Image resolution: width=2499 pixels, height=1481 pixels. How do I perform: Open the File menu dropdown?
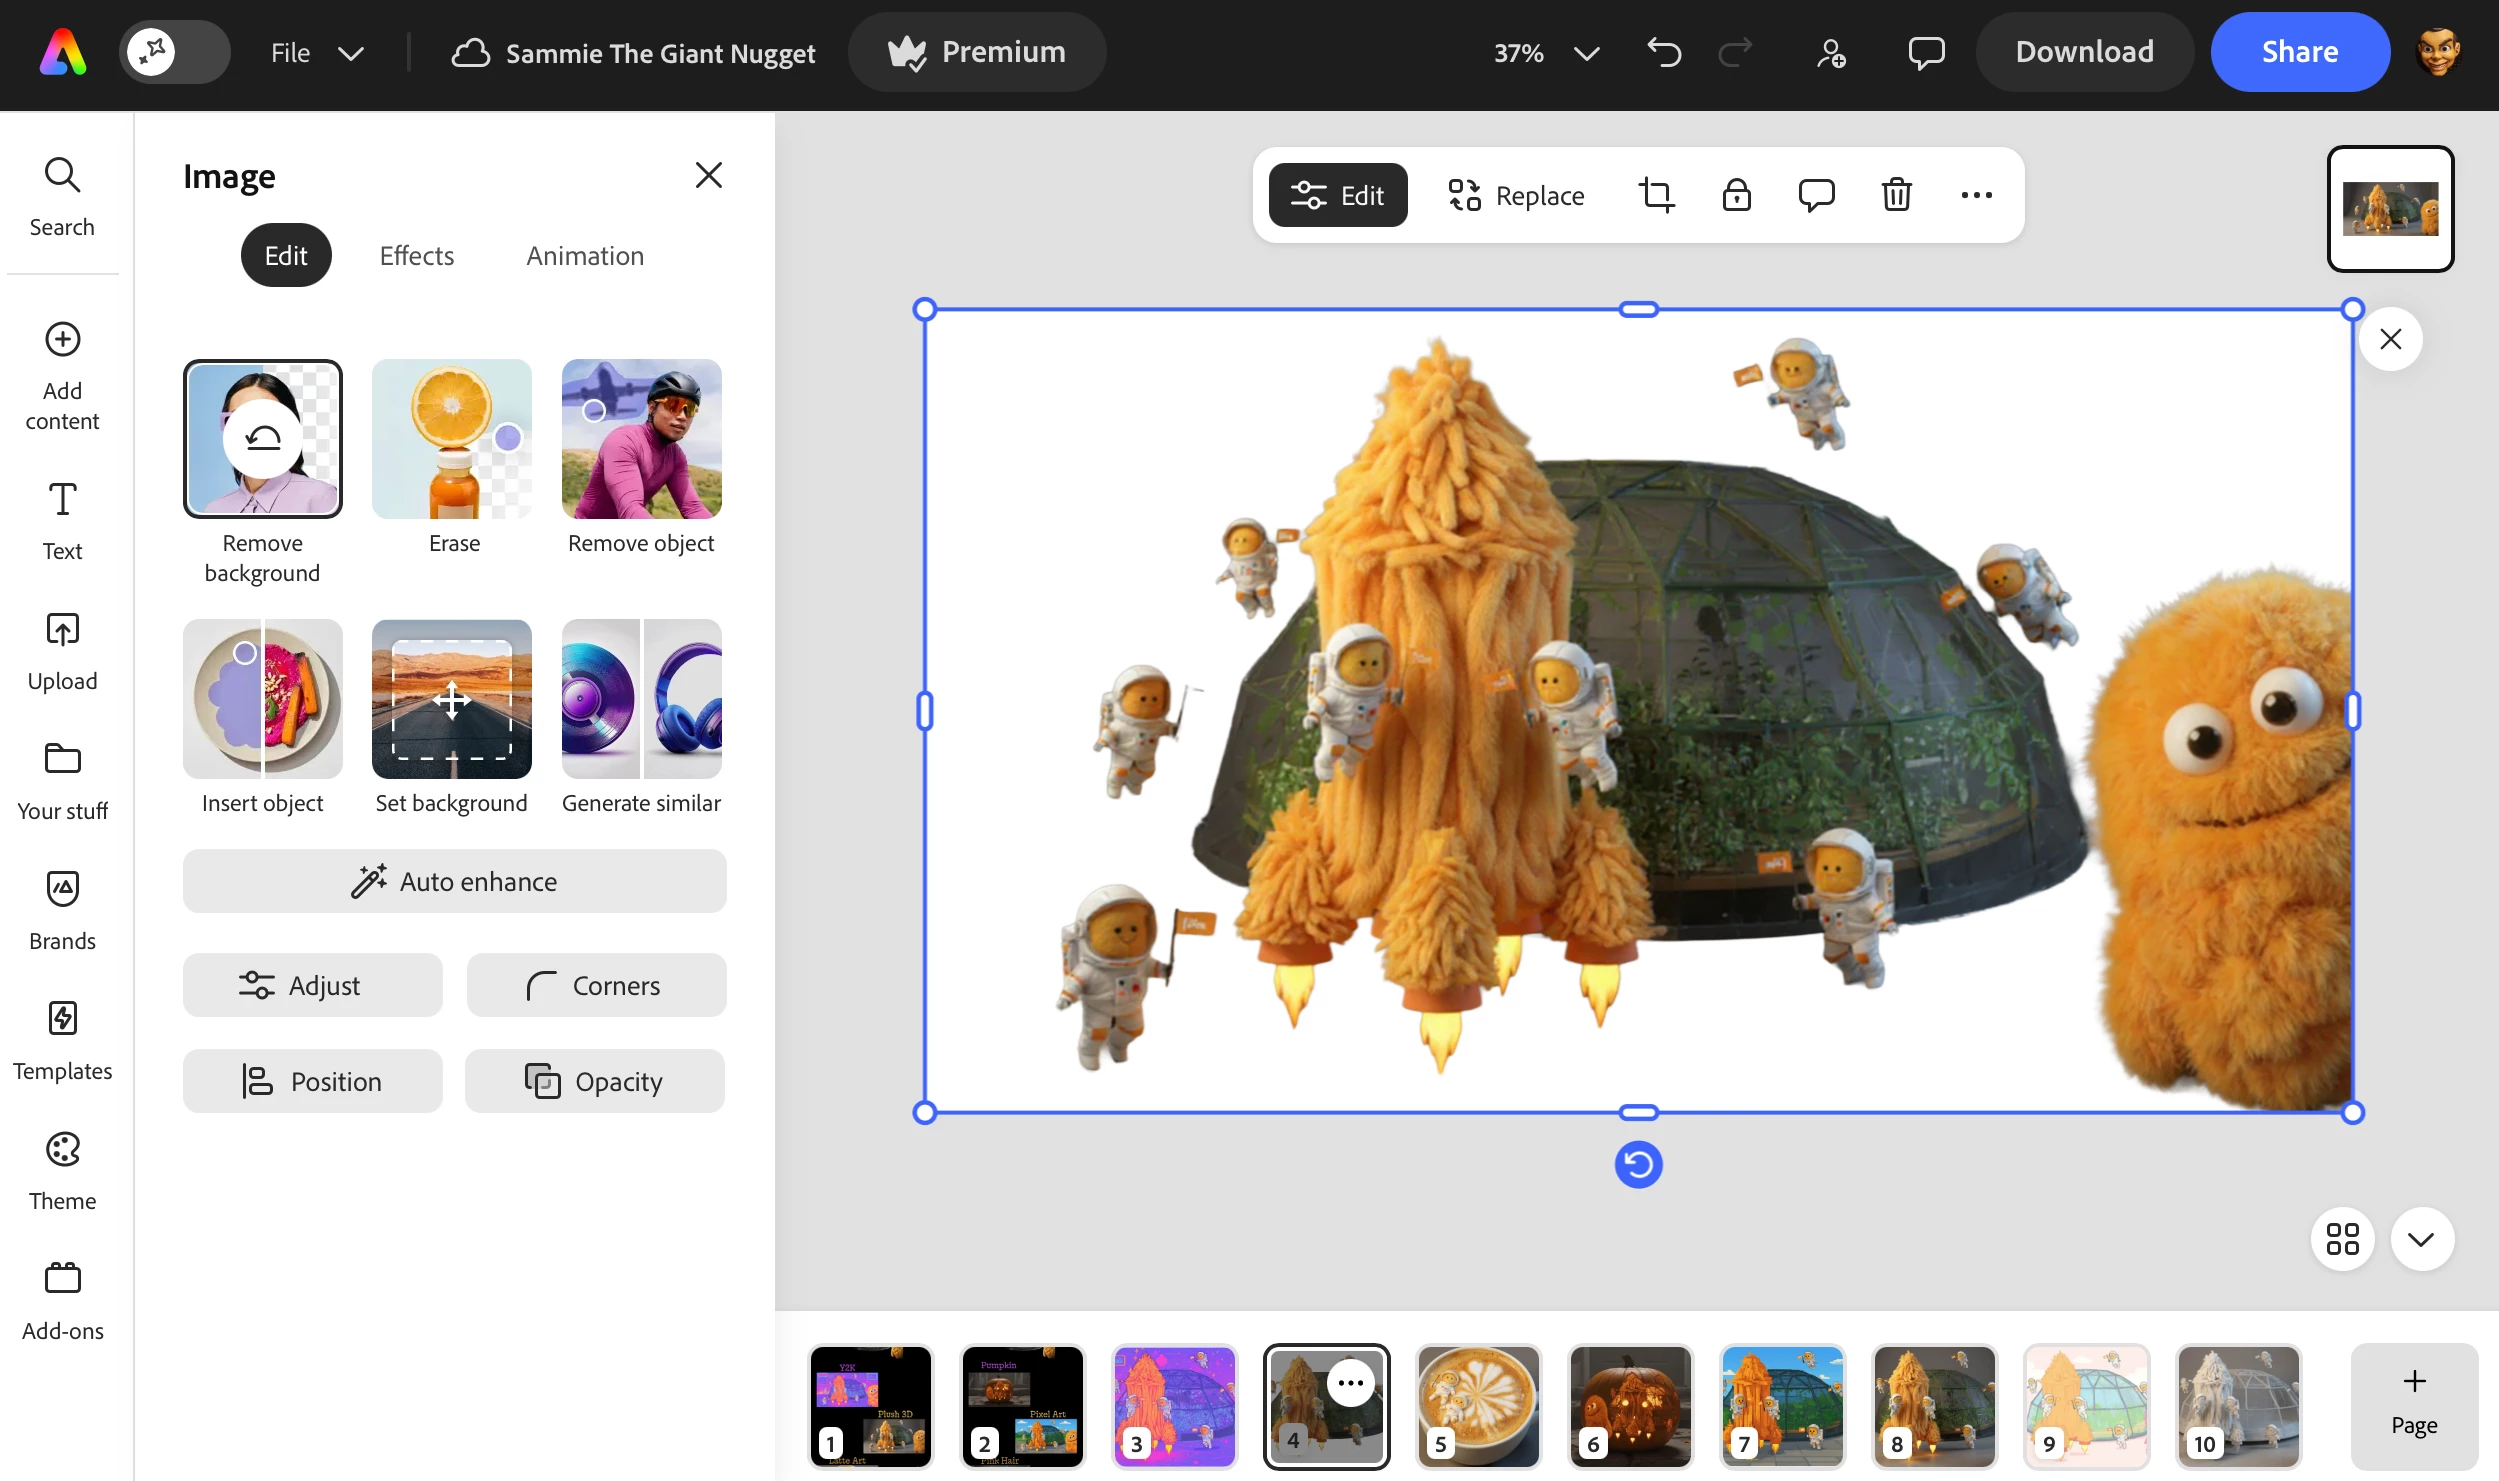click(x=315, y=52)
